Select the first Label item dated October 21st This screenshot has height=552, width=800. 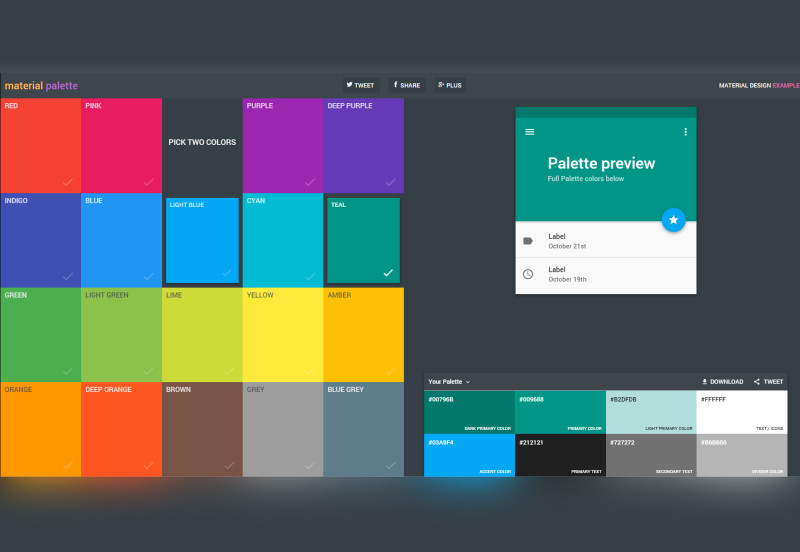pos(605,241)
